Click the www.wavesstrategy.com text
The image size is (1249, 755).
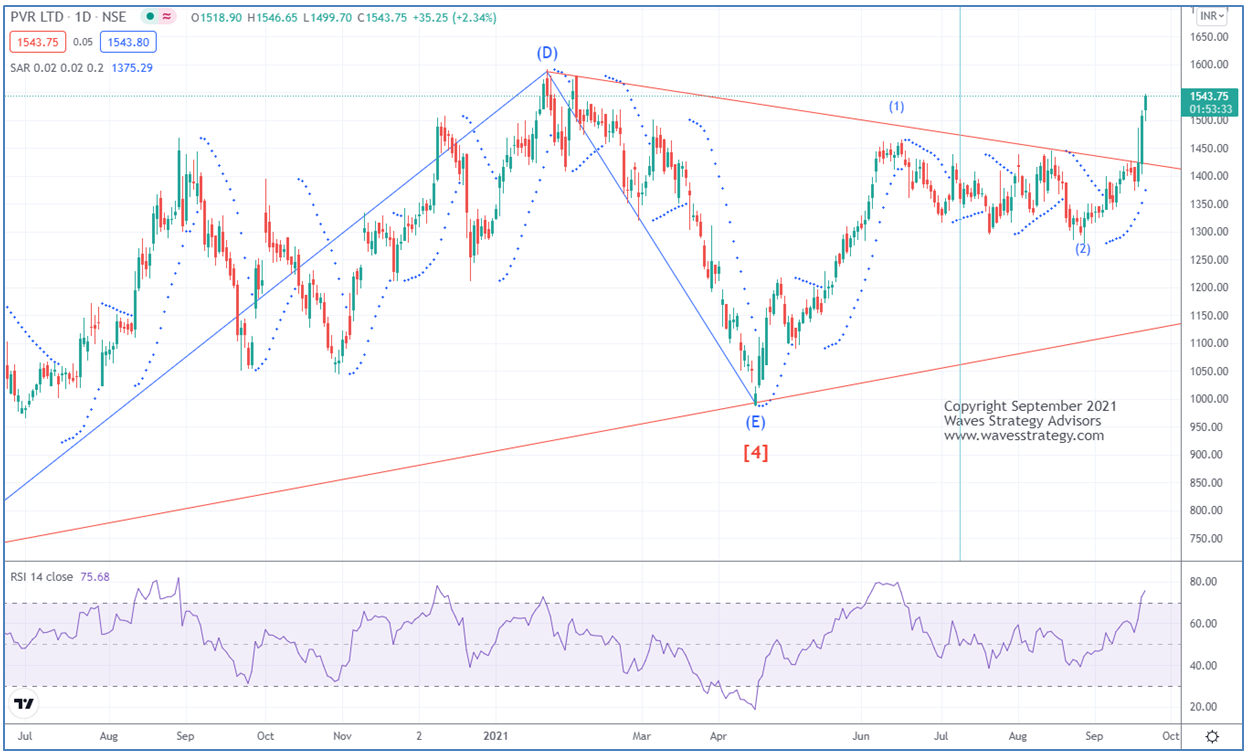click(1024, 435)
